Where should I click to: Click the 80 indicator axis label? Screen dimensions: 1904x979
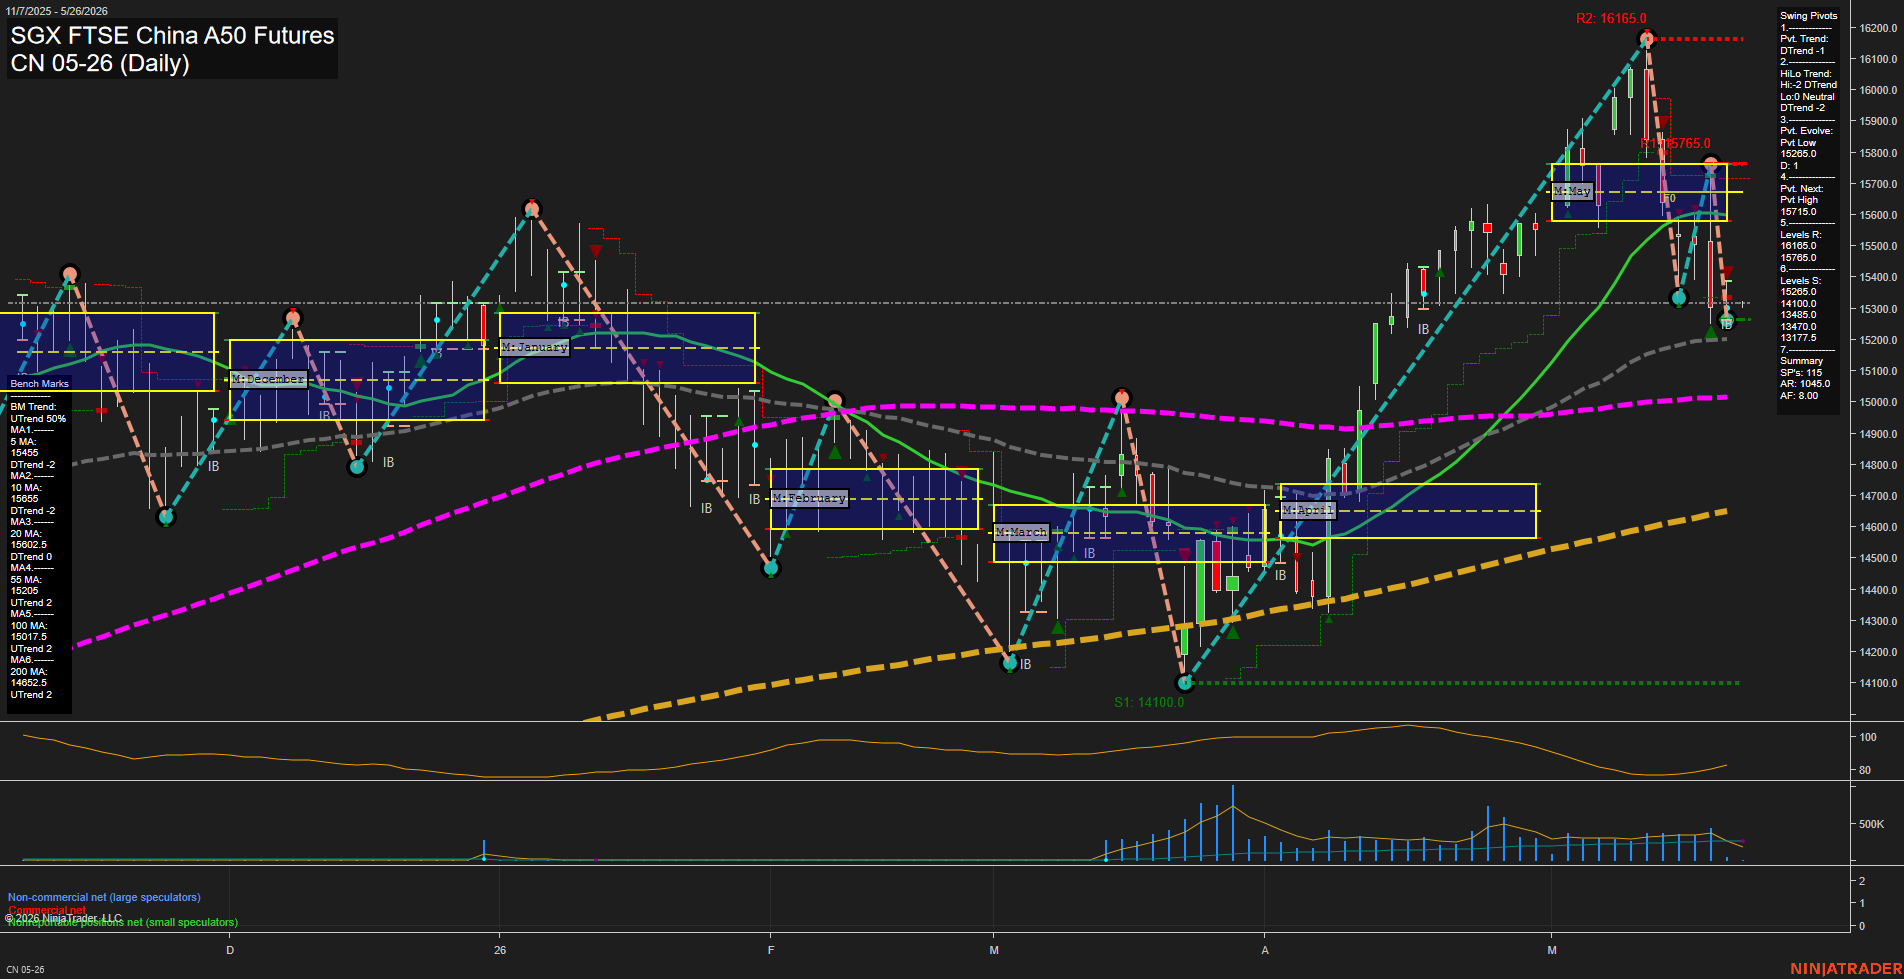coord(1865,770)
